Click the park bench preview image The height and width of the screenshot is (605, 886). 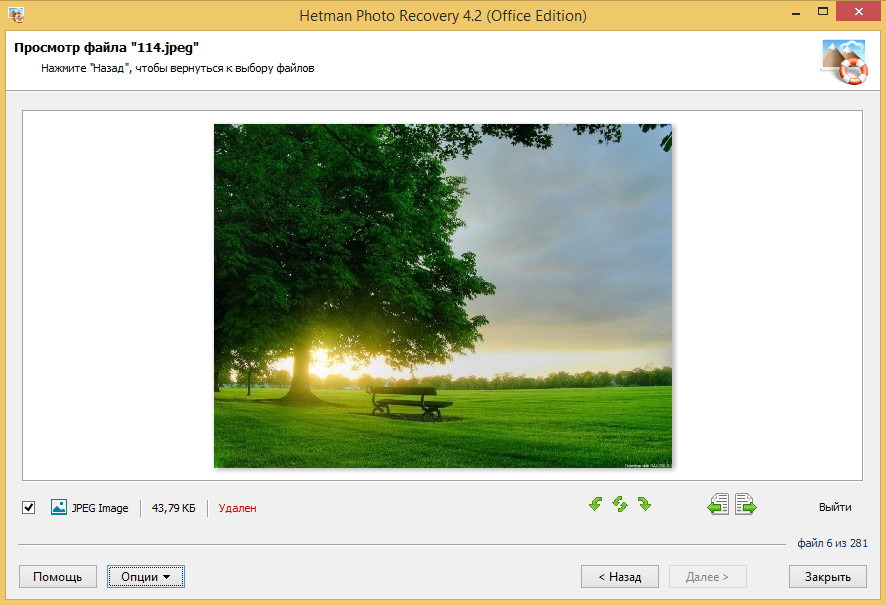click(x=443, y=296)
